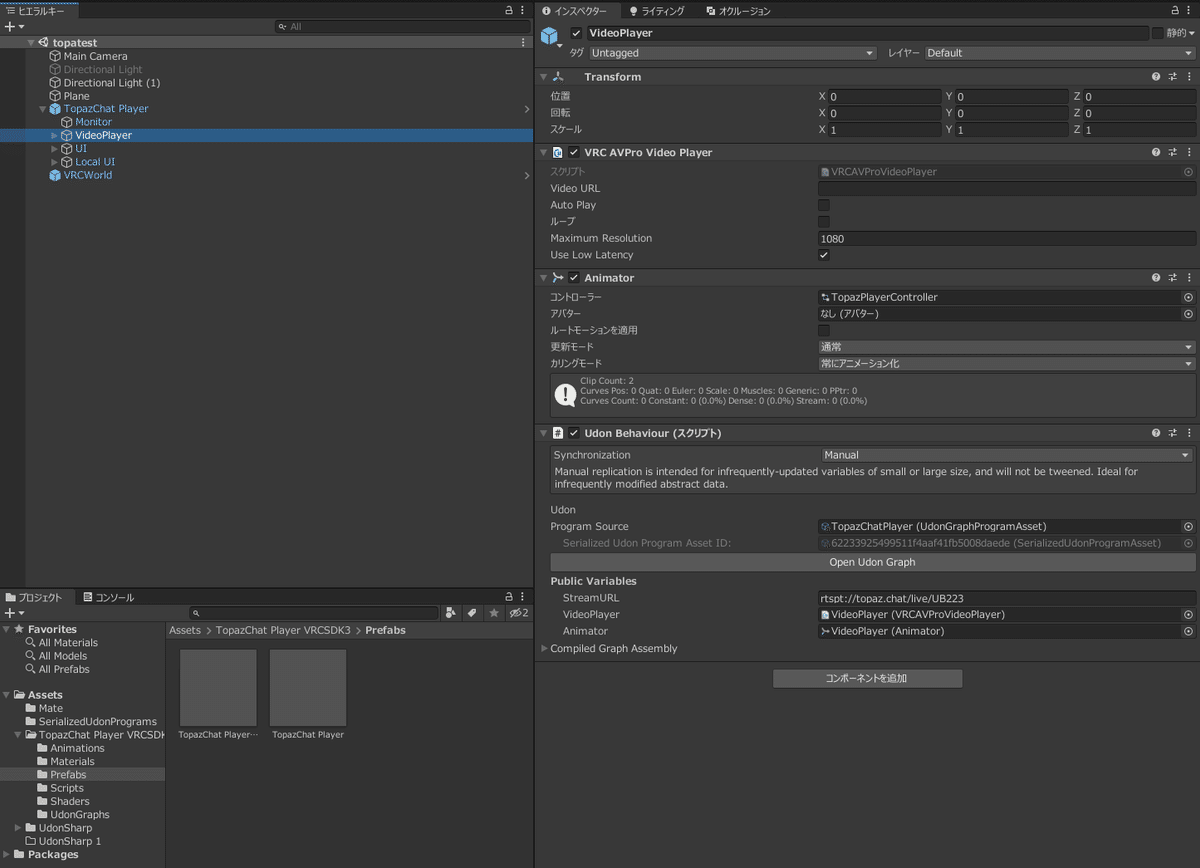Toggle the static (静的) checkbox
Image resolution: width=1200 pixels, height=868 pixels.
[1157, 33]
